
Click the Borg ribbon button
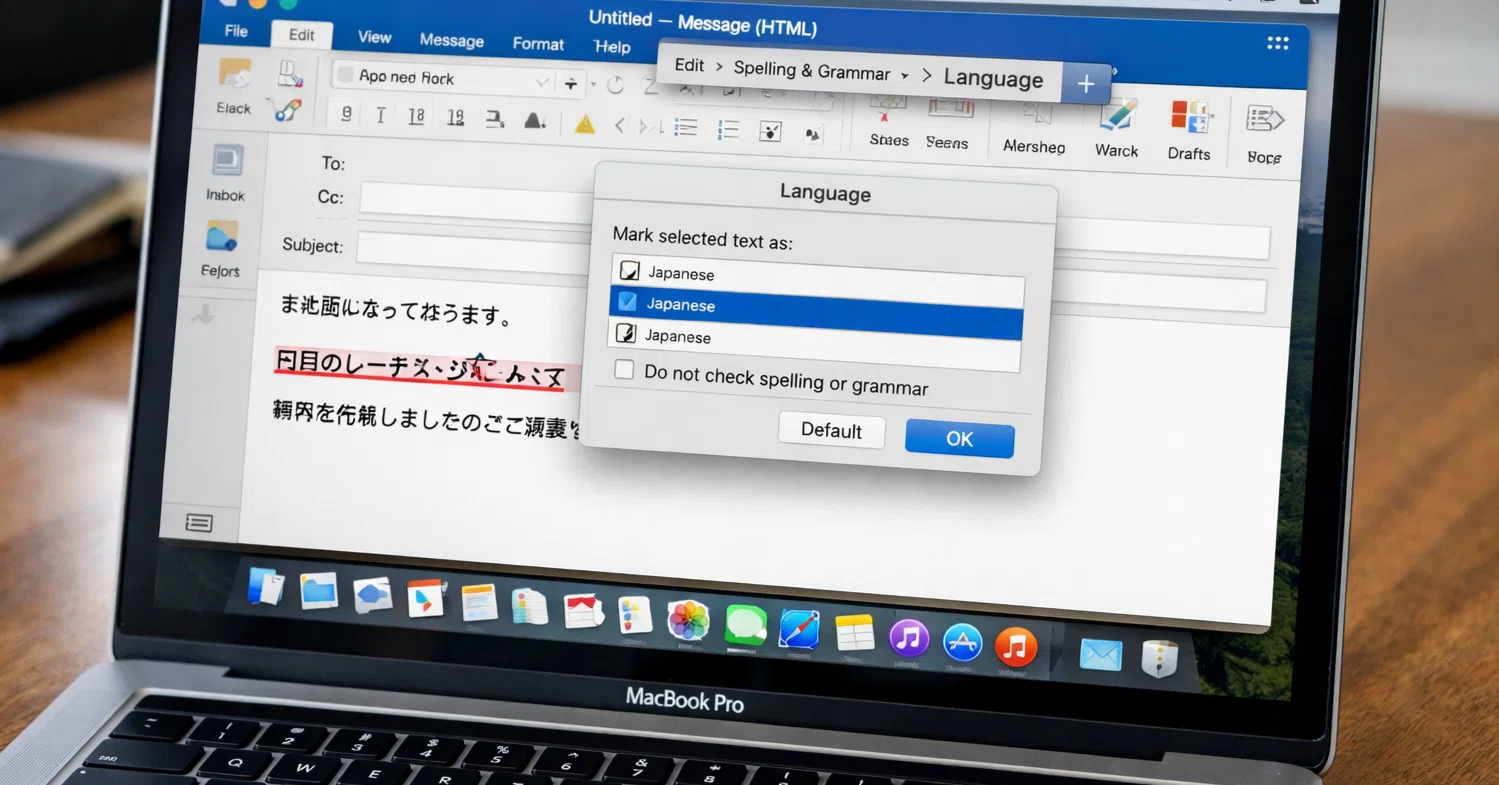tap(1264, 134)
